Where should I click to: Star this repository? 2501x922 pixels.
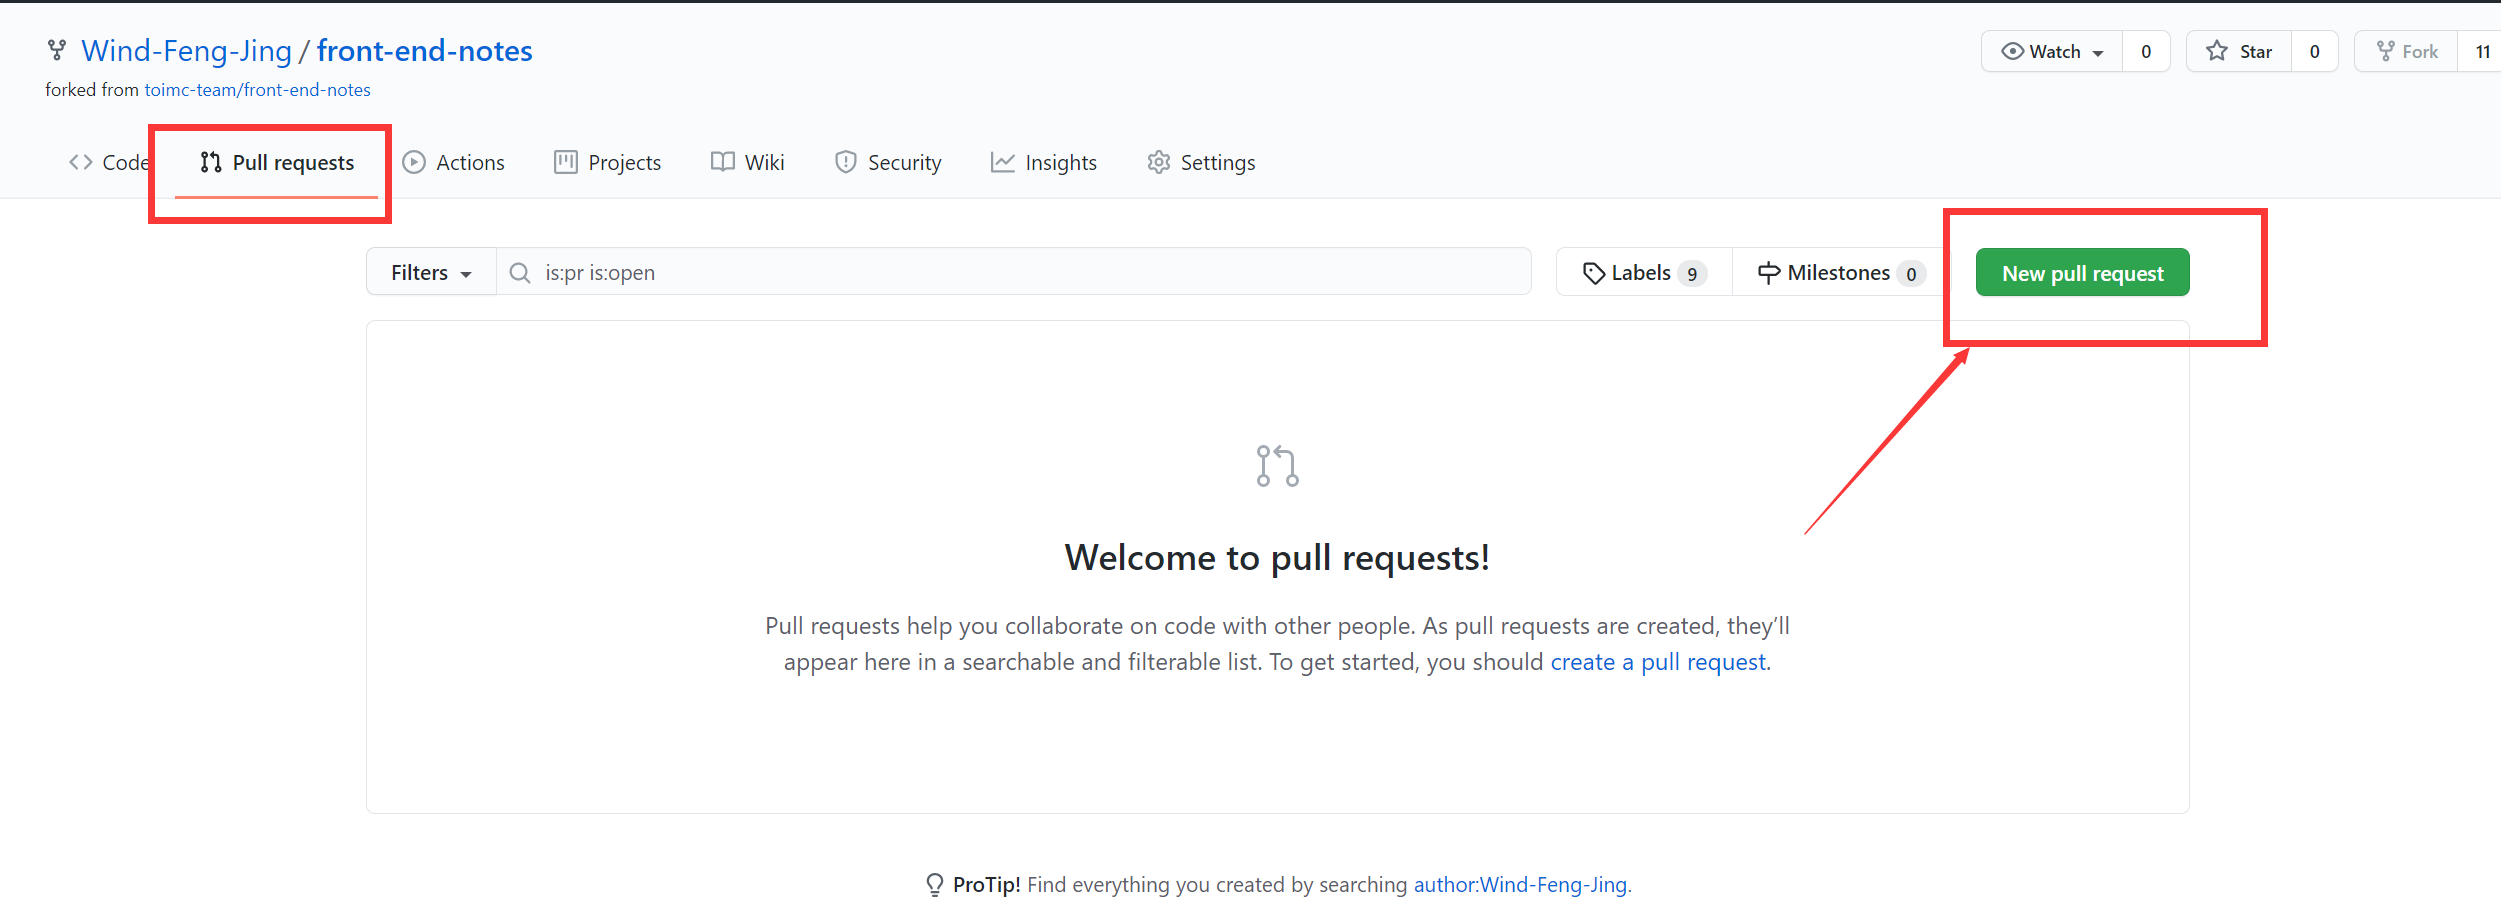[x=2239, y=52]
